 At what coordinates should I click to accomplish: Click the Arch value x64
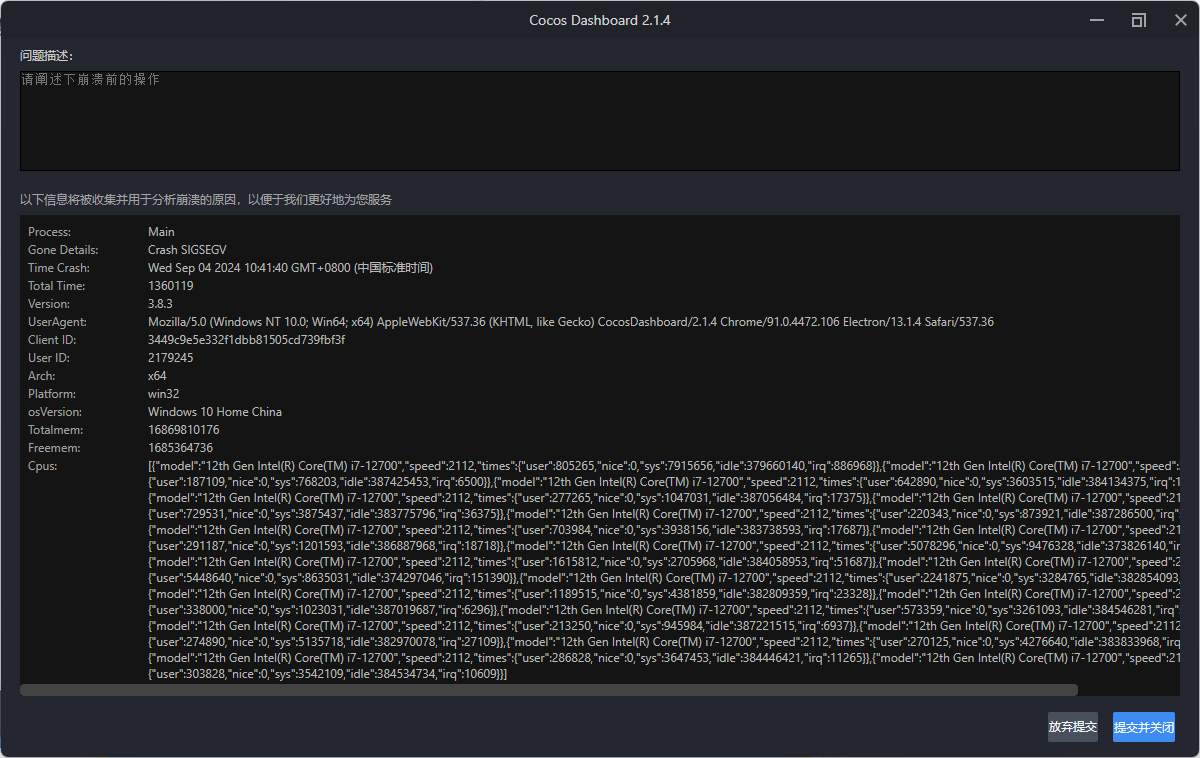157,376
